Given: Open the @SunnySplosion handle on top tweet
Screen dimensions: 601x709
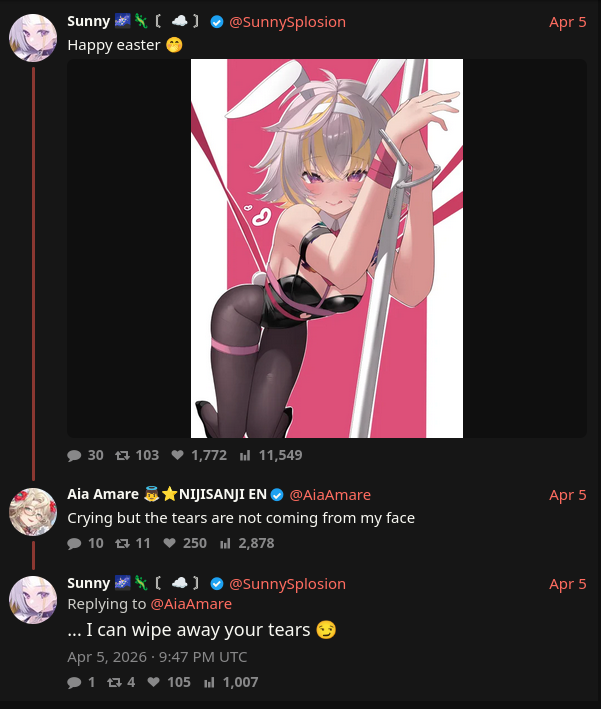Looking at the screenshot, I should [x=288, y=22].
